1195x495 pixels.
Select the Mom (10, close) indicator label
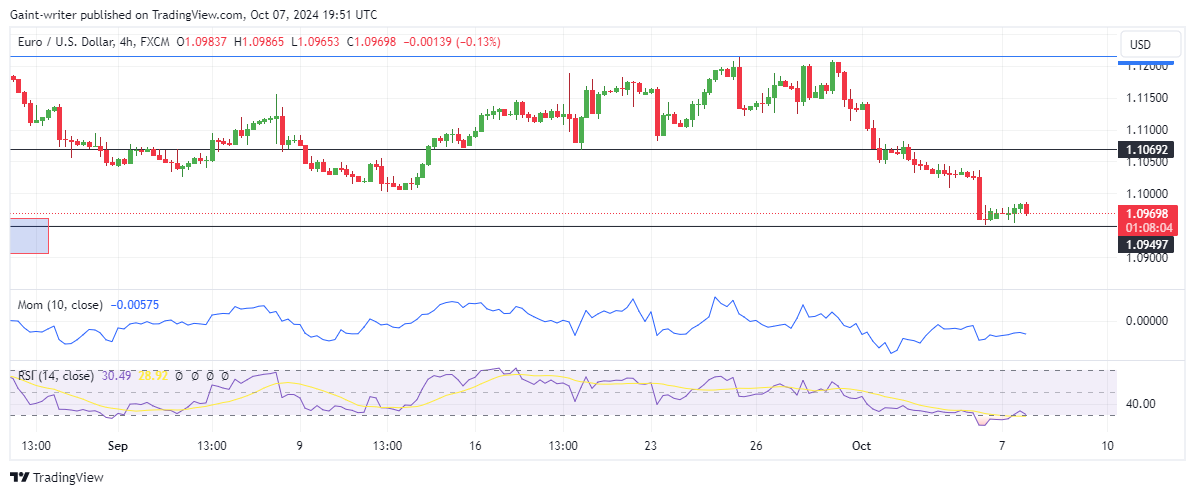click(60, 305)
